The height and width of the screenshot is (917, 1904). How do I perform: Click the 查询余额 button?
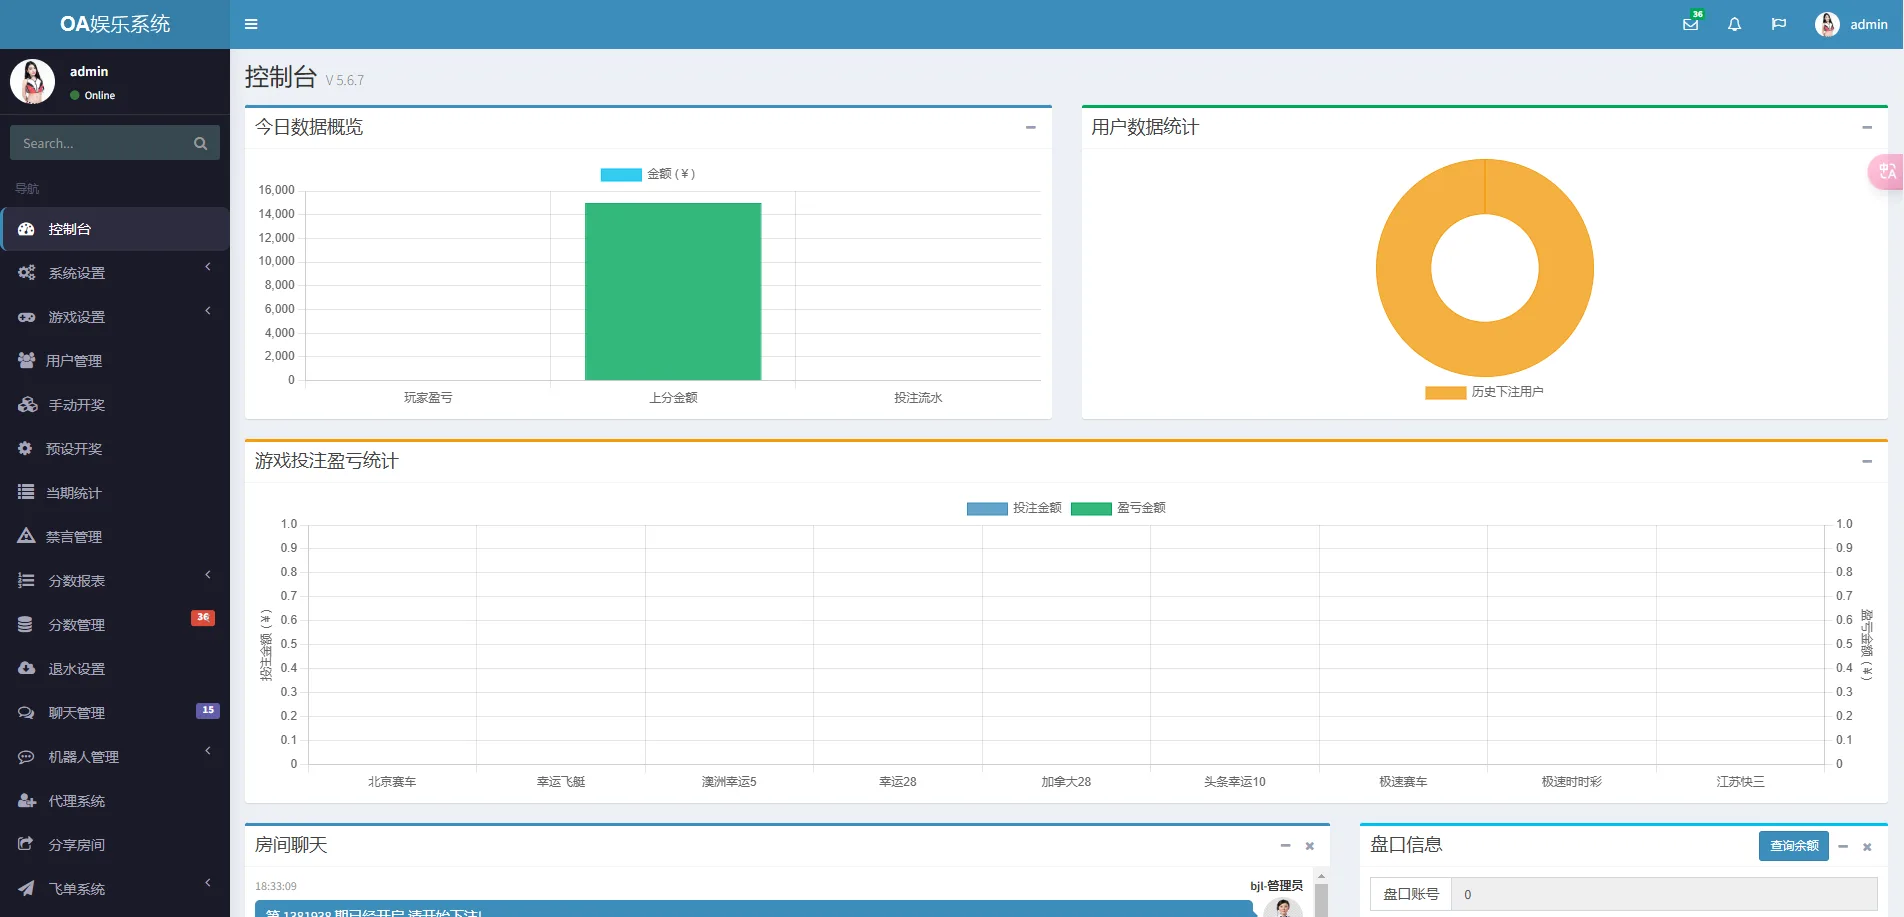pyautogui.click(x=1793, y=846)
